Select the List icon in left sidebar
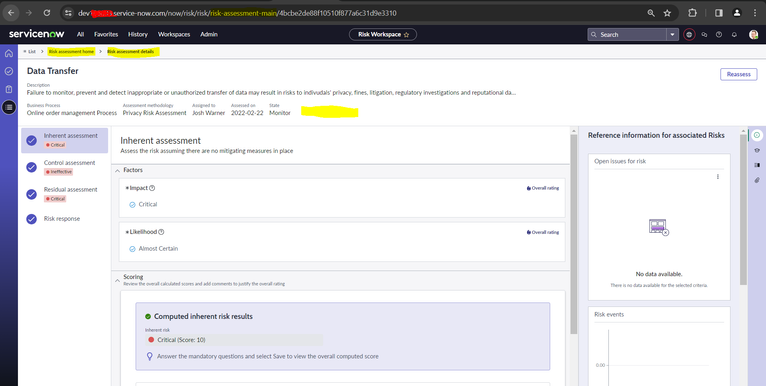The height and width of the screenshot is (386, 766). tap(9, 107)
